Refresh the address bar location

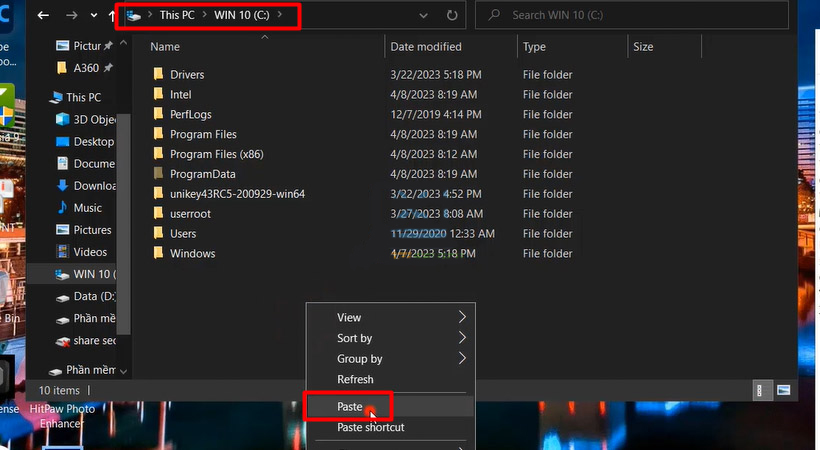452,16
